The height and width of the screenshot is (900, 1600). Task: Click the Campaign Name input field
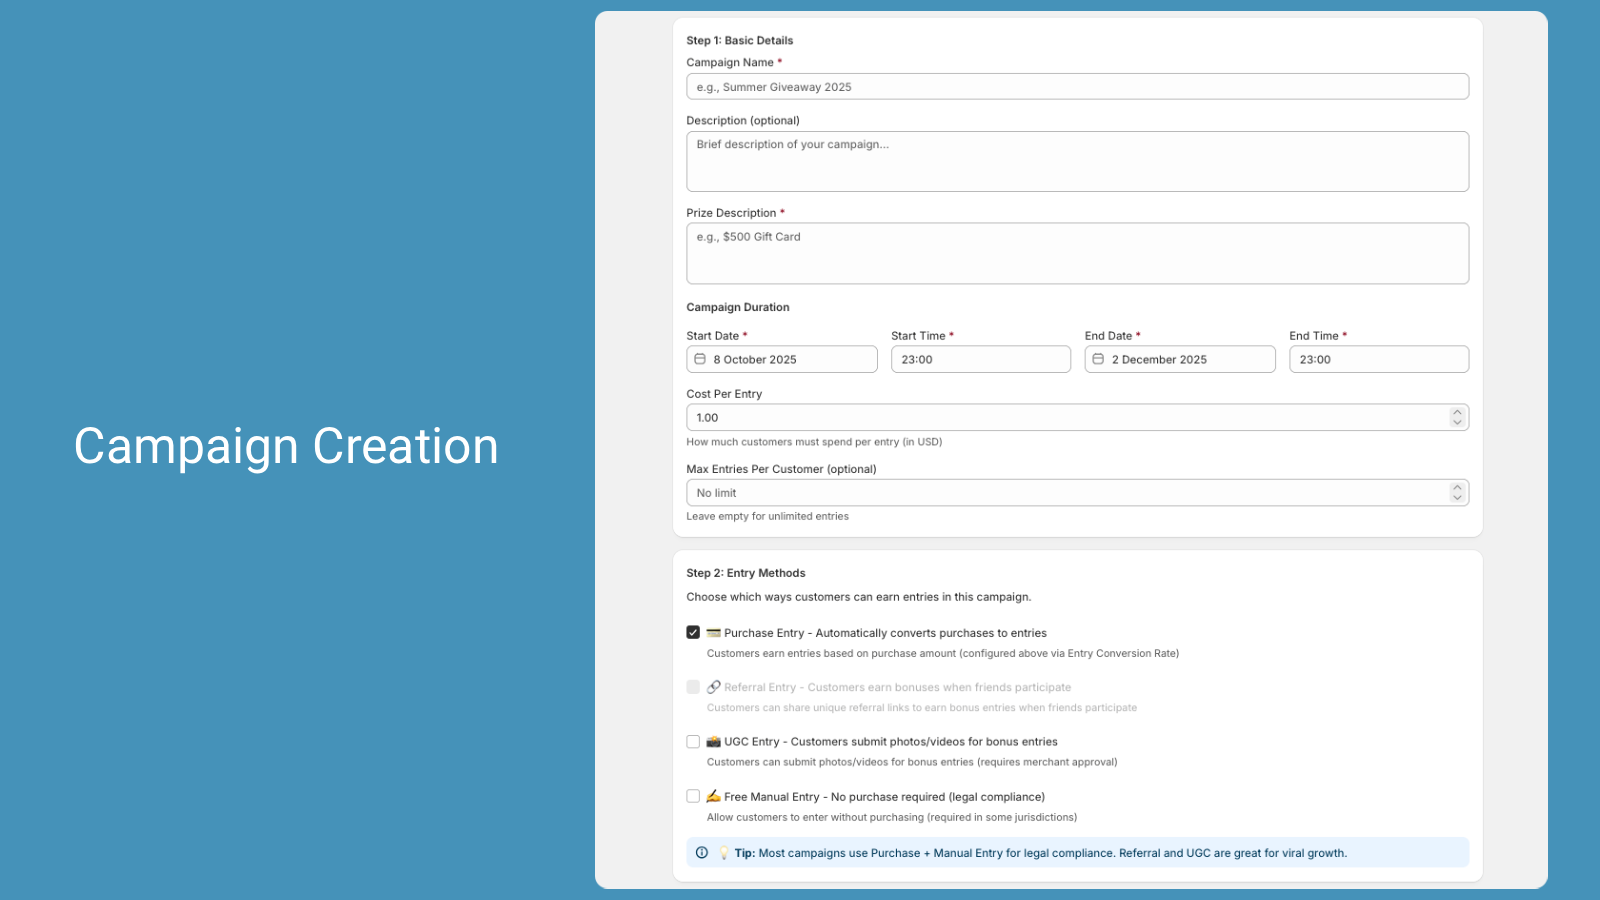tap(1077, 87)
